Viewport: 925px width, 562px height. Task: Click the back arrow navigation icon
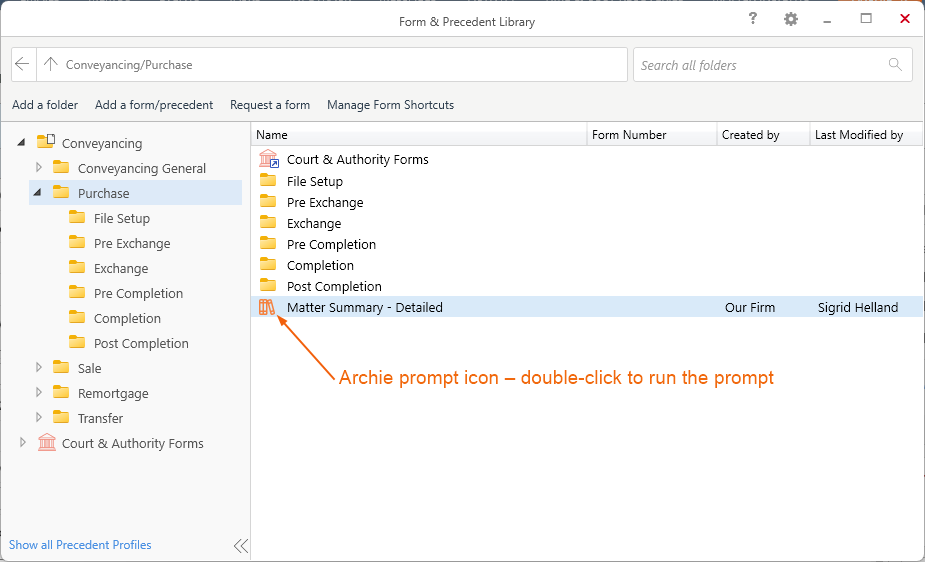tap(23, 64)
